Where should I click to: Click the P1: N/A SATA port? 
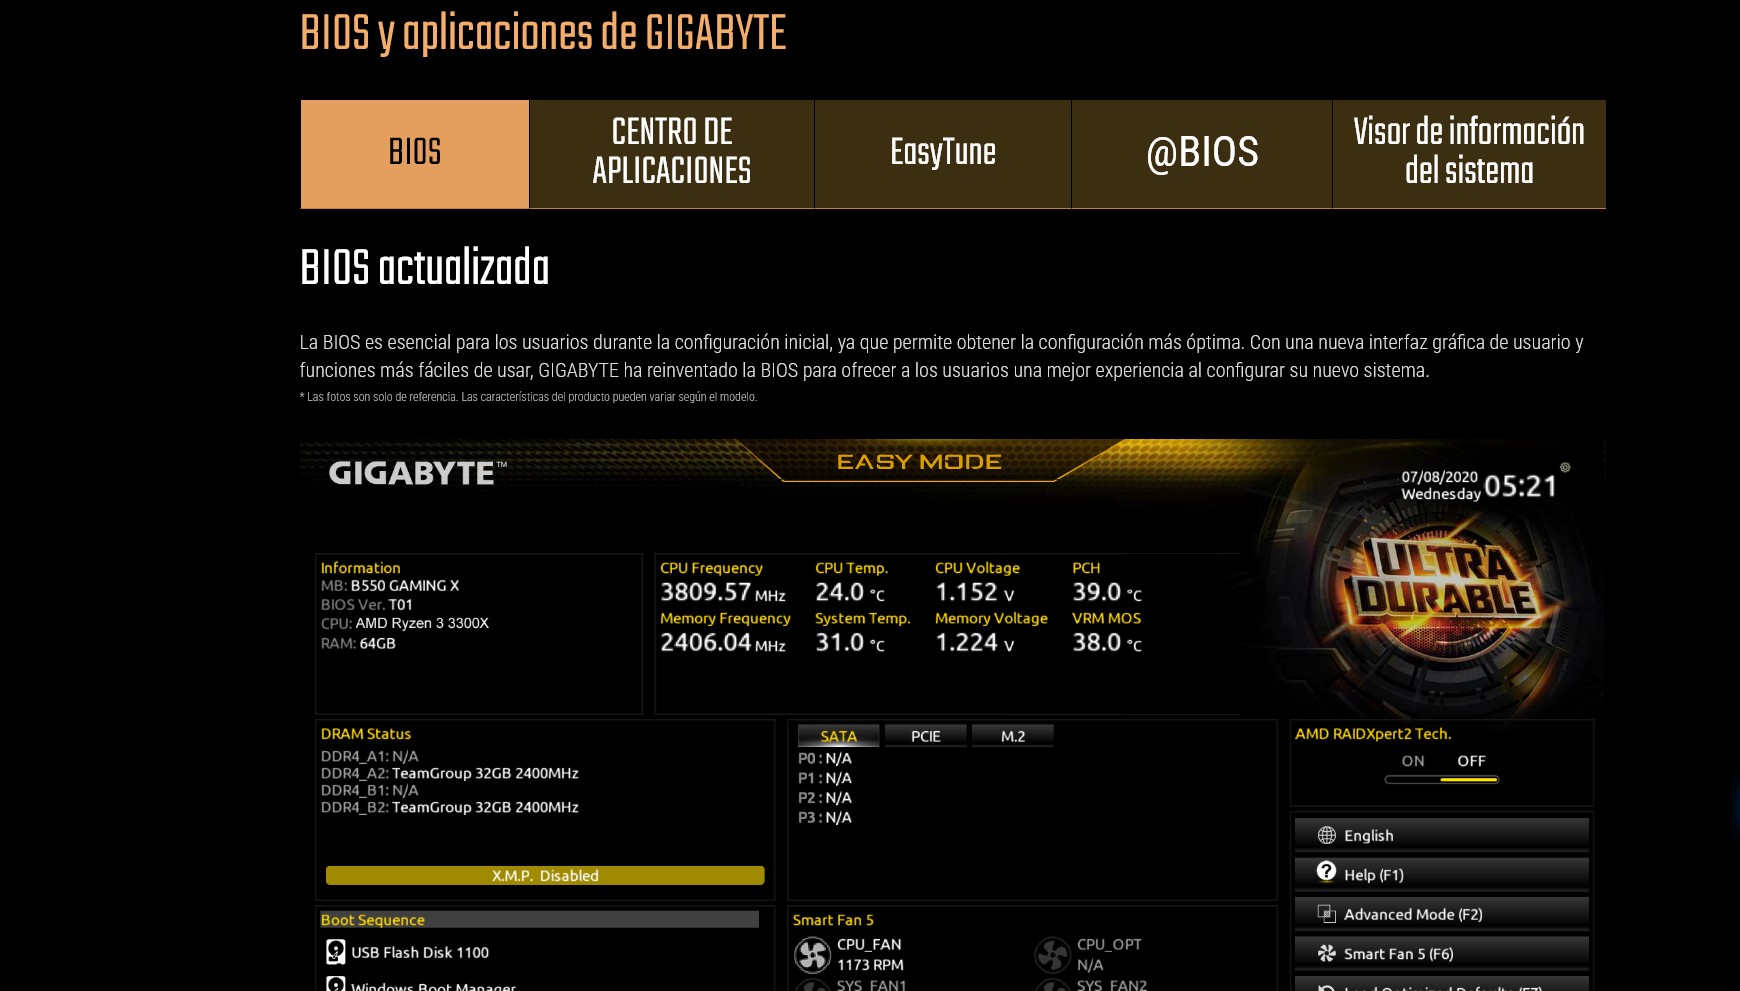click(x=825, y=778)
